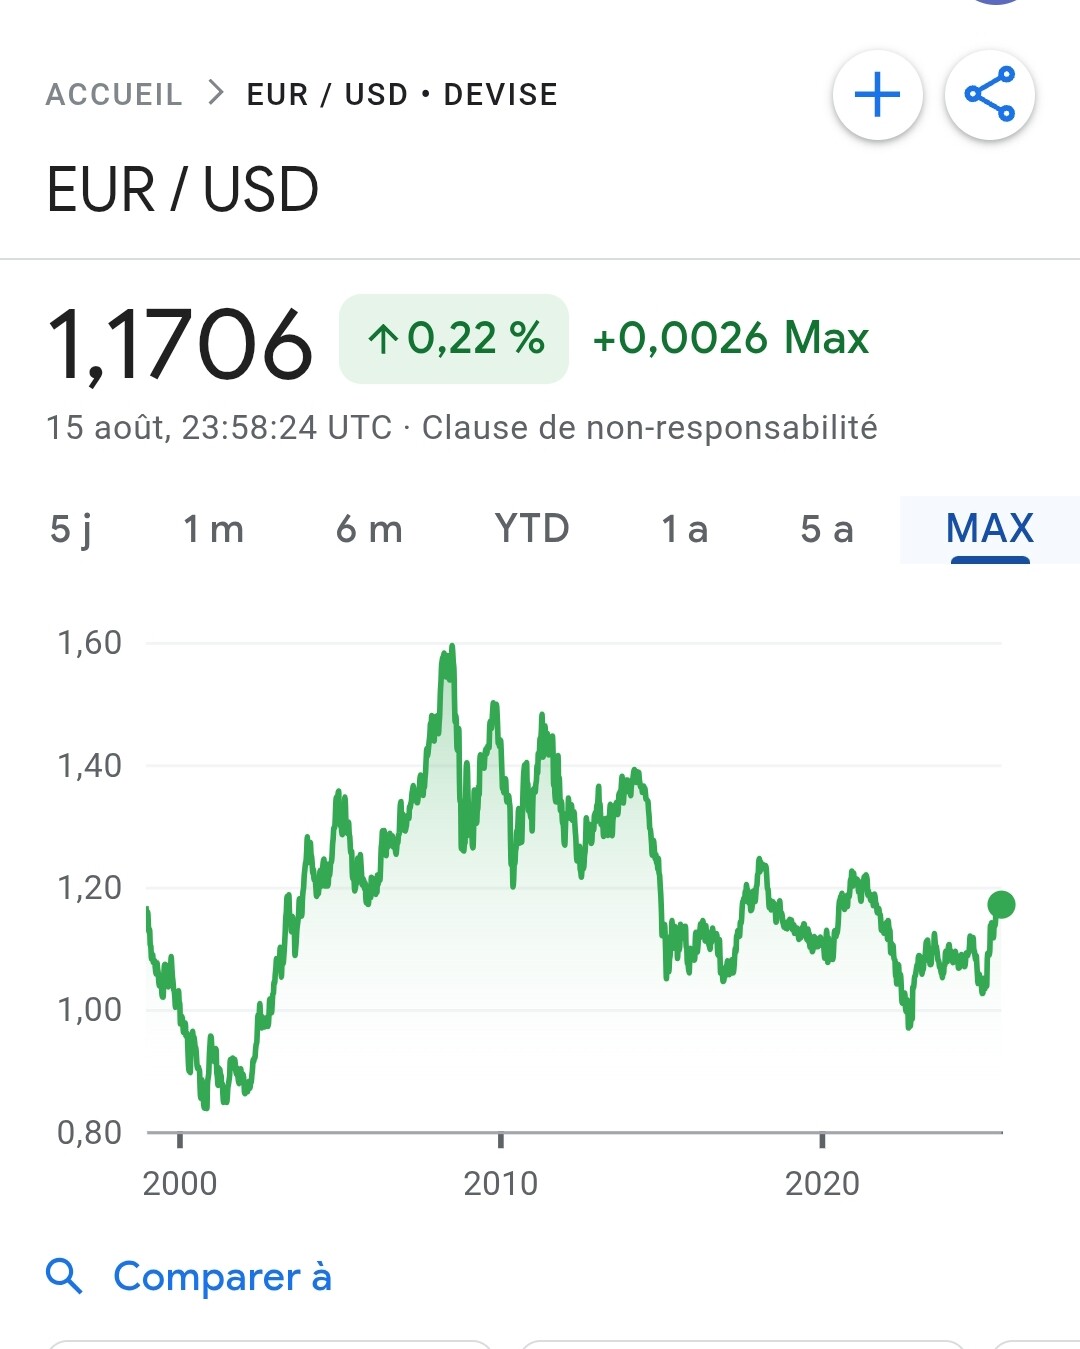Click the breadcrumb chevron arrow
This screenshot has height=1349, width=1080.
coord(215,94)
